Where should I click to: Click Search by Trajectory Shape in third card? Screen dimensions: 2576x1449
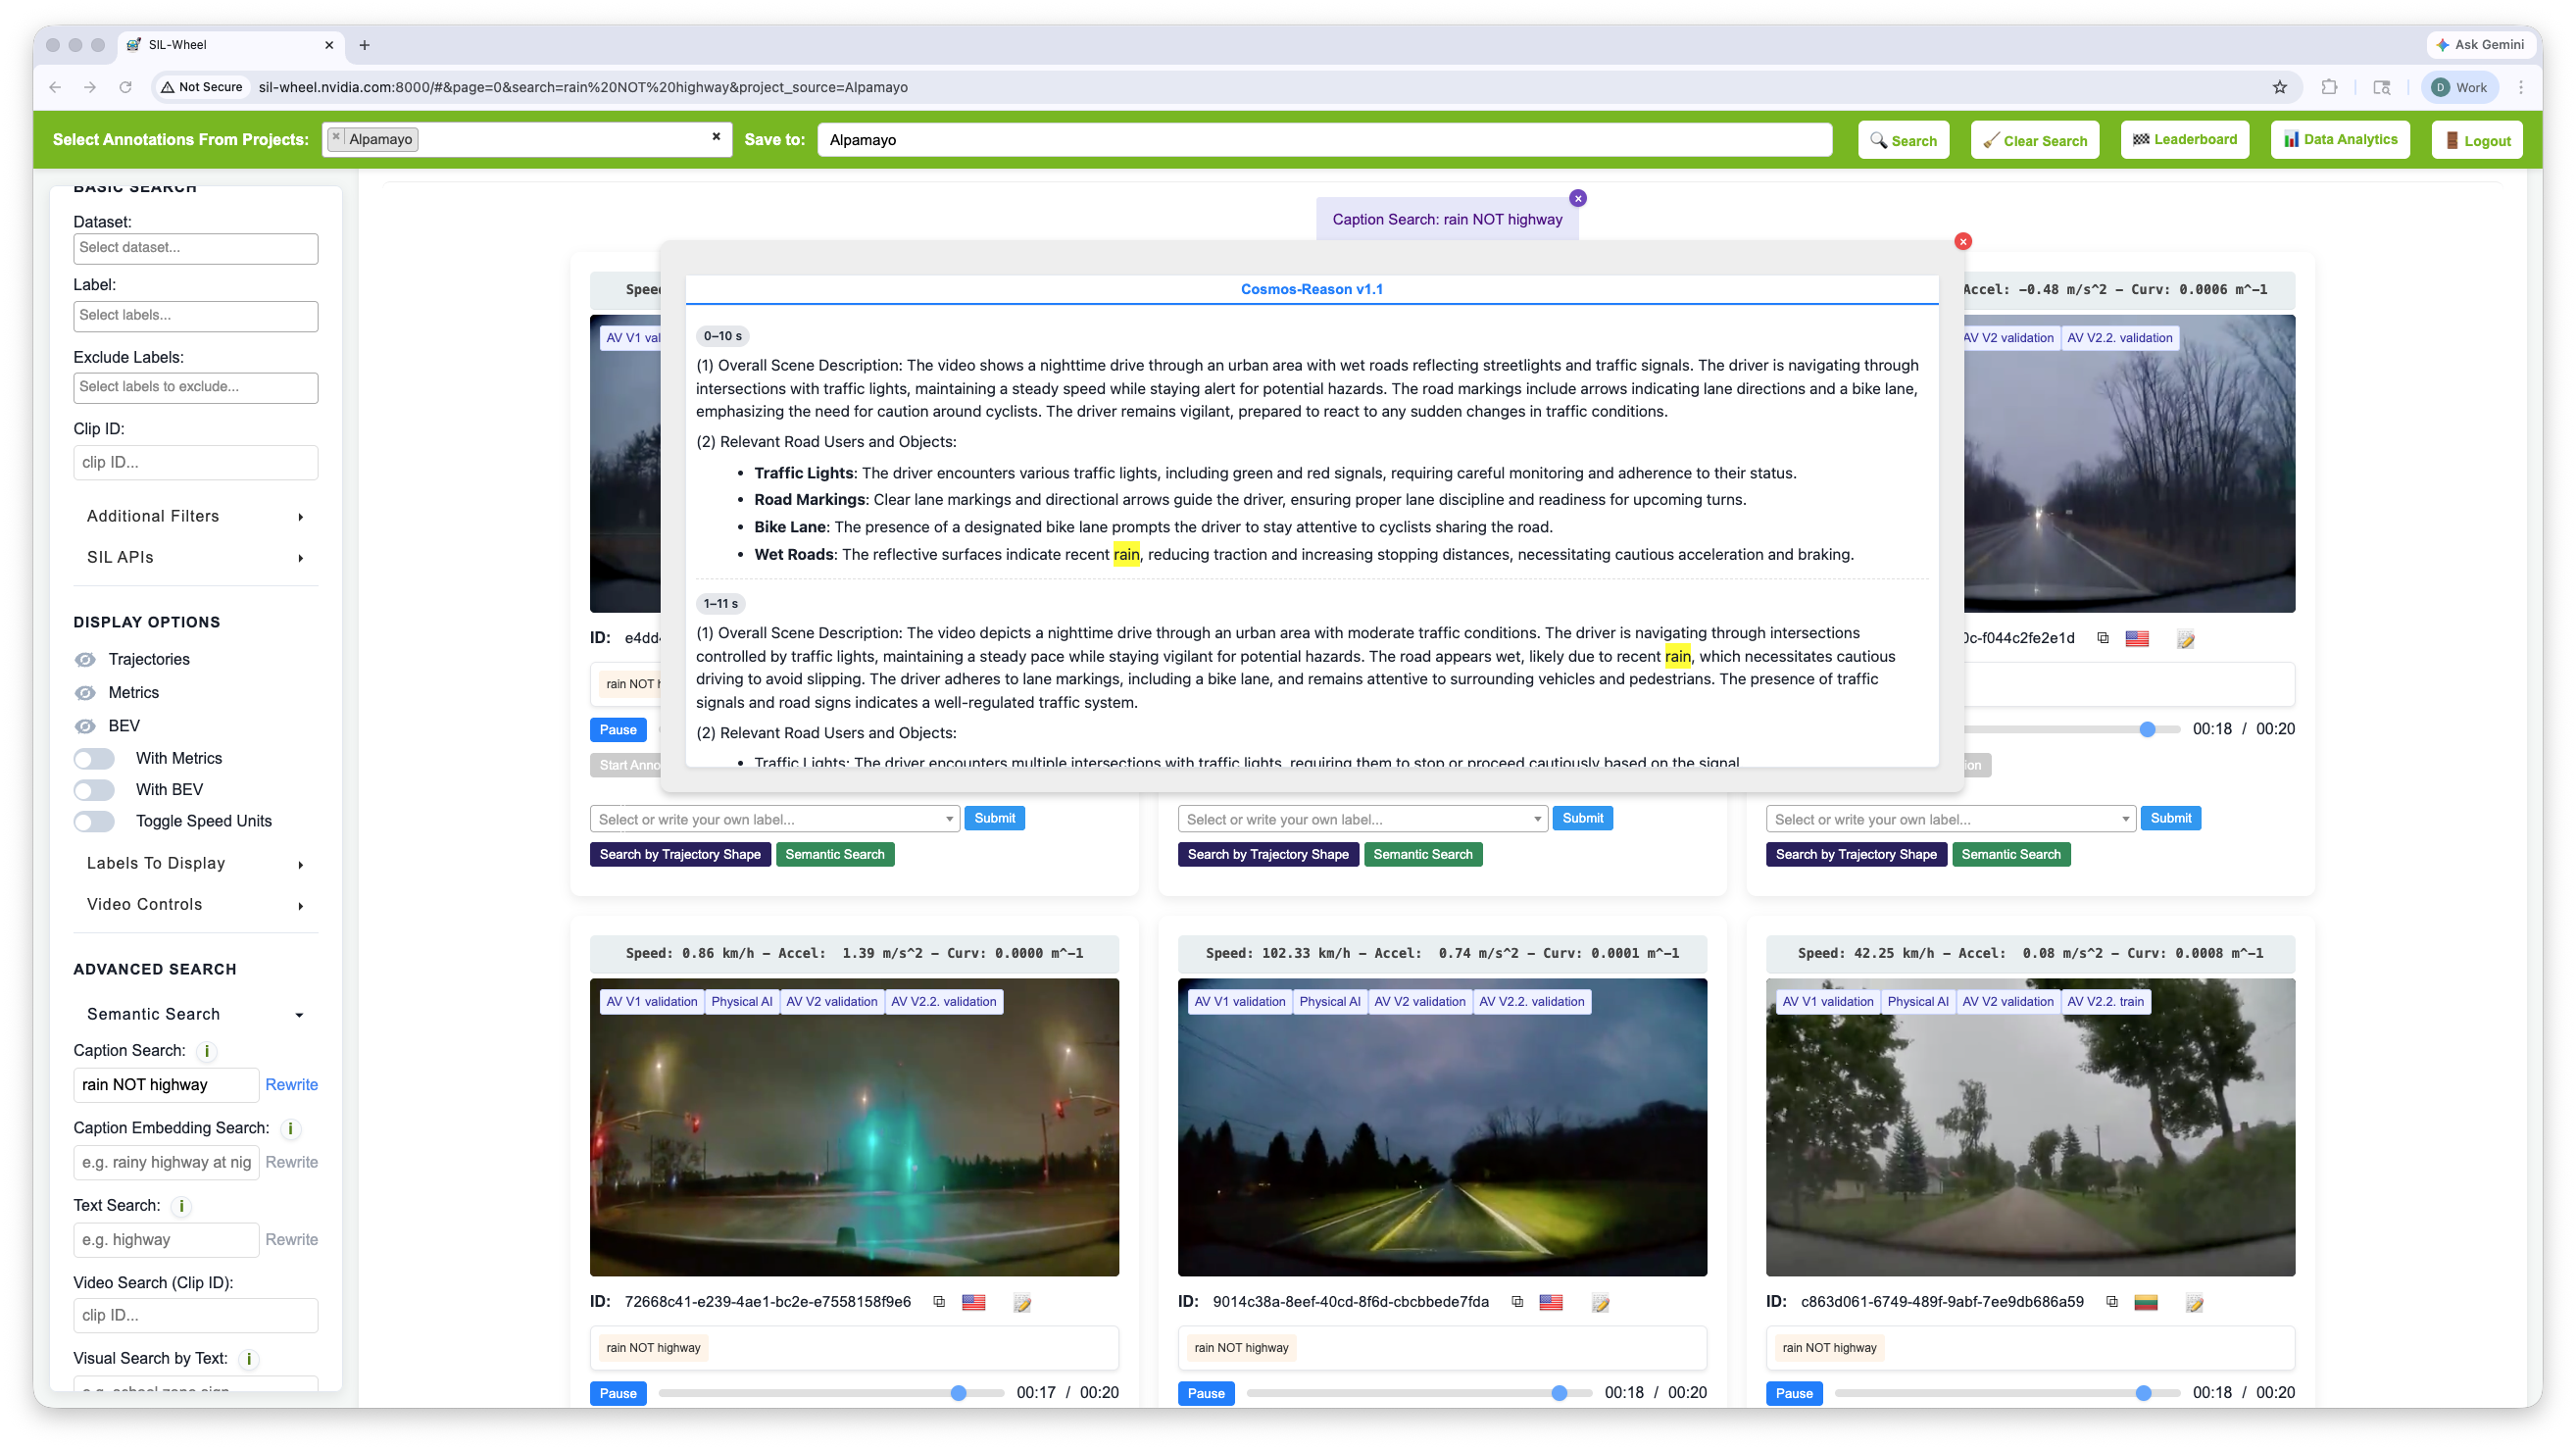pyautogui.click(x=1855, y=854)
